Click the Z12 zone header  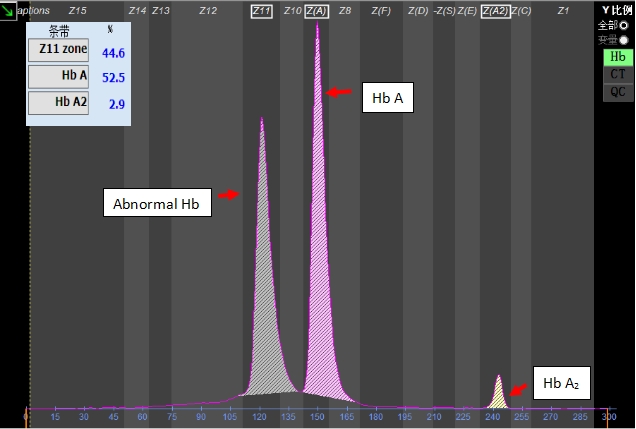point(208,10)
